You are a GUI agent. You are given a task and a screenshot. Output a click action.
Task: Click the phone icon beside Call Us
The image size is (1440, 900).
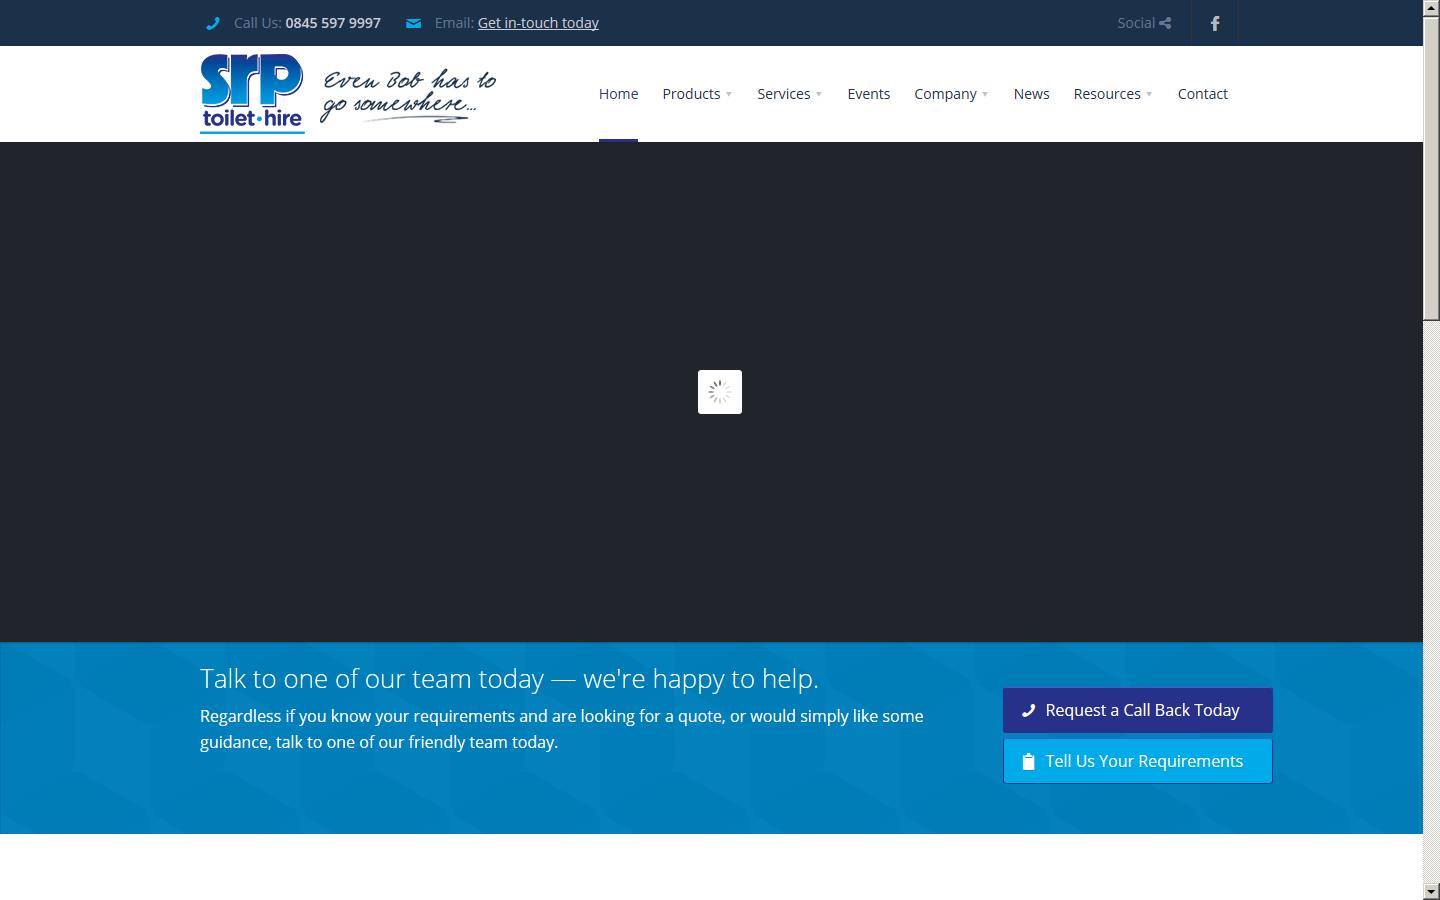[x=212, y=23]
